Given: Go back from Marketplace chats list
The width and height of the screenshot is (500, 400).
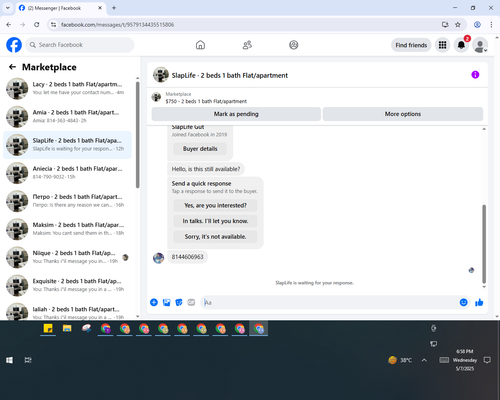Looking at the screenshot, I should pyautogui.click(x=12, y=67).
